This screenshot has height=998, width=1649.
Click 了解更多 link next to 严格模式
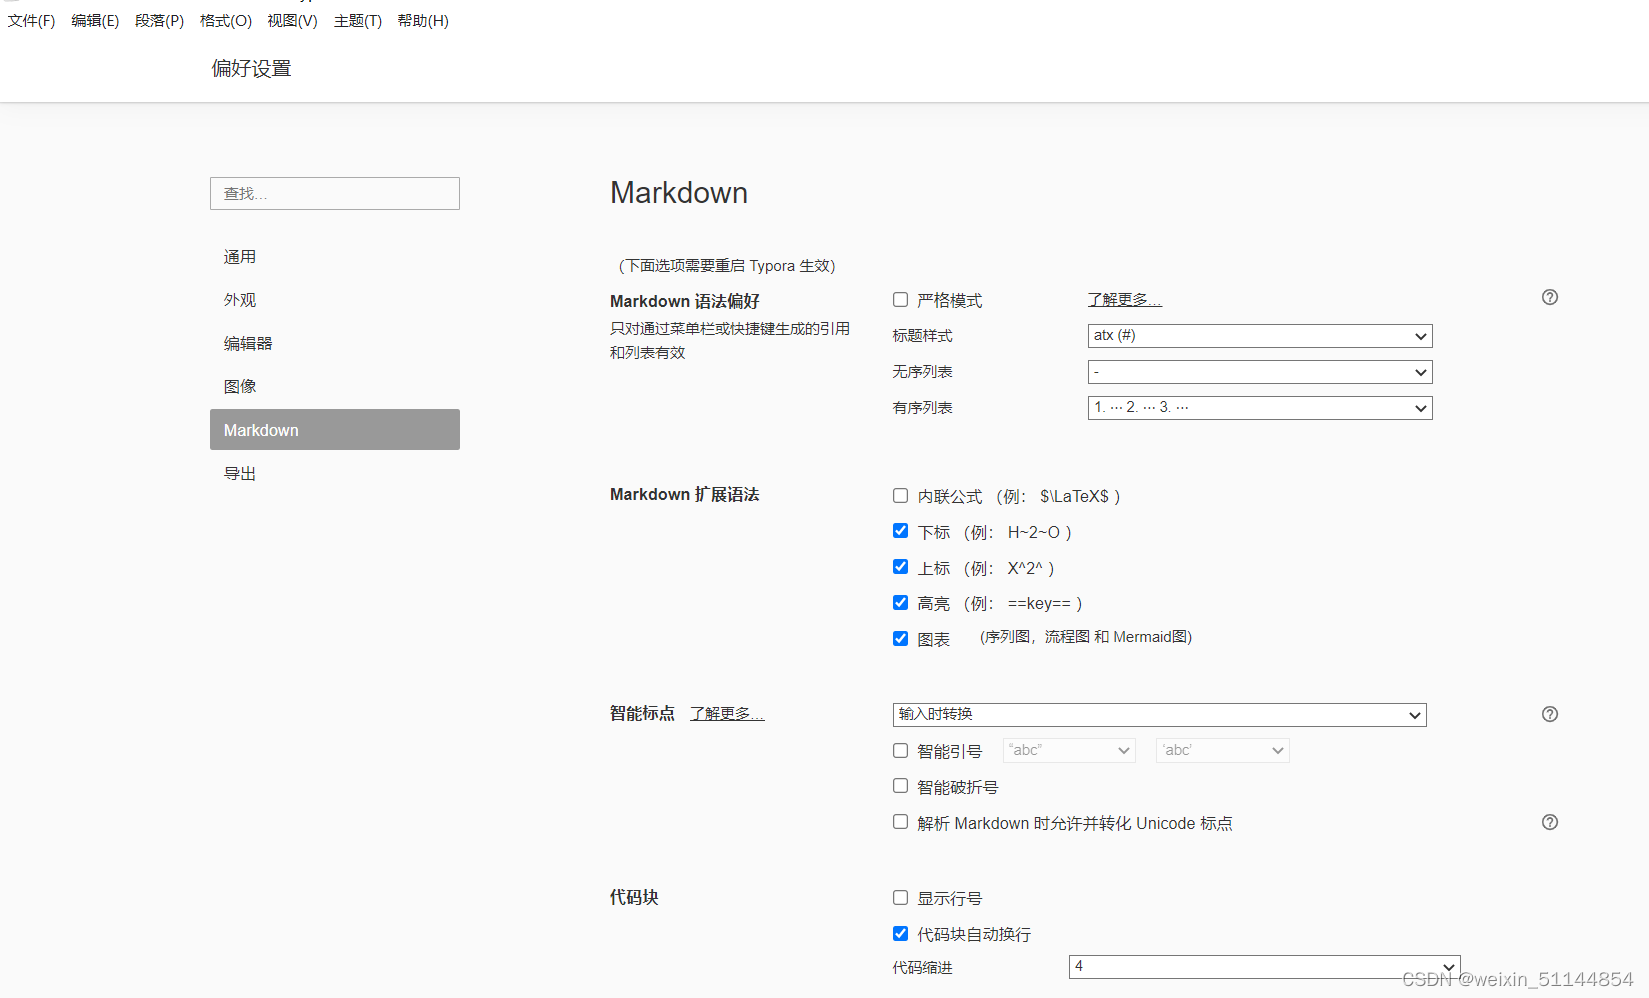point(1125,300)
